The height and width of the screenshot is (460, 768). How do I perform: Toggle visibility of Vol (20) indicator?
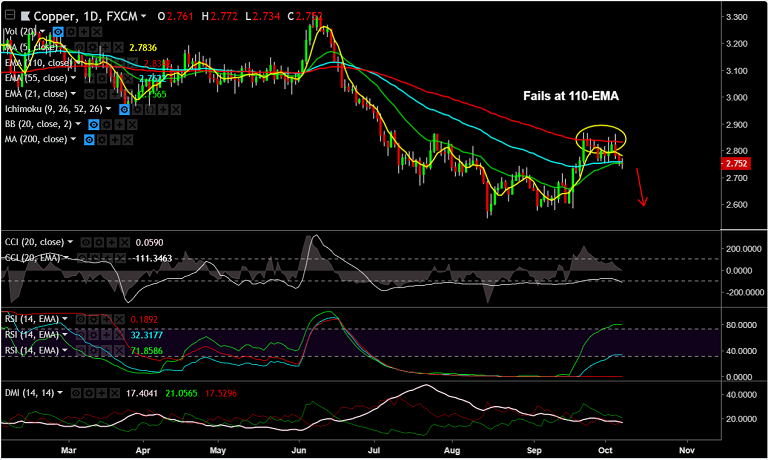tap(58, 32)
